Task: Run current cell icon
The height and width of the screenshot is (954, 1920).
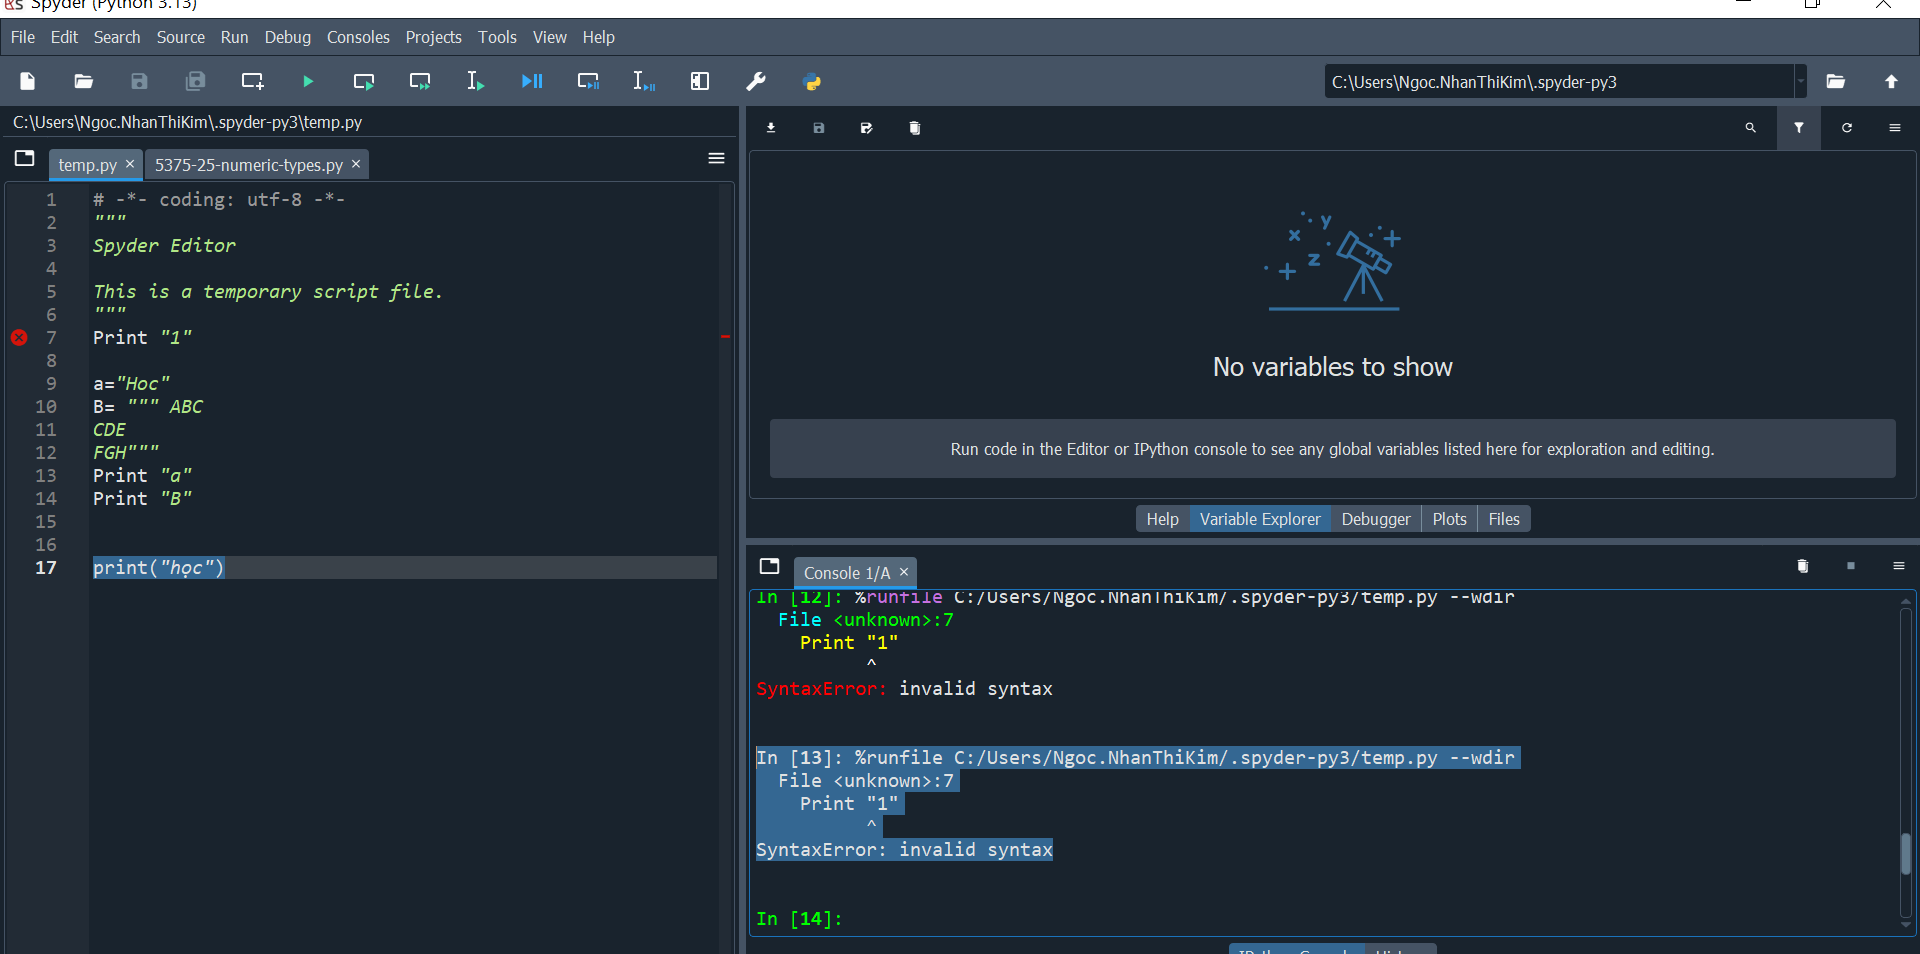Action: 364,81
